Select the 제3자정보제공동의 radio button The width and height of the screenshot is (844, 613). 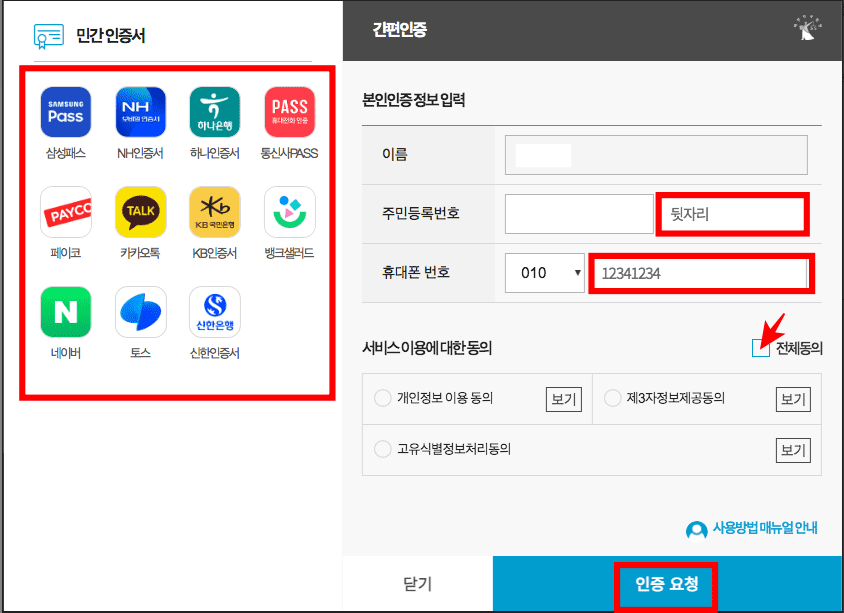point(613,398)
